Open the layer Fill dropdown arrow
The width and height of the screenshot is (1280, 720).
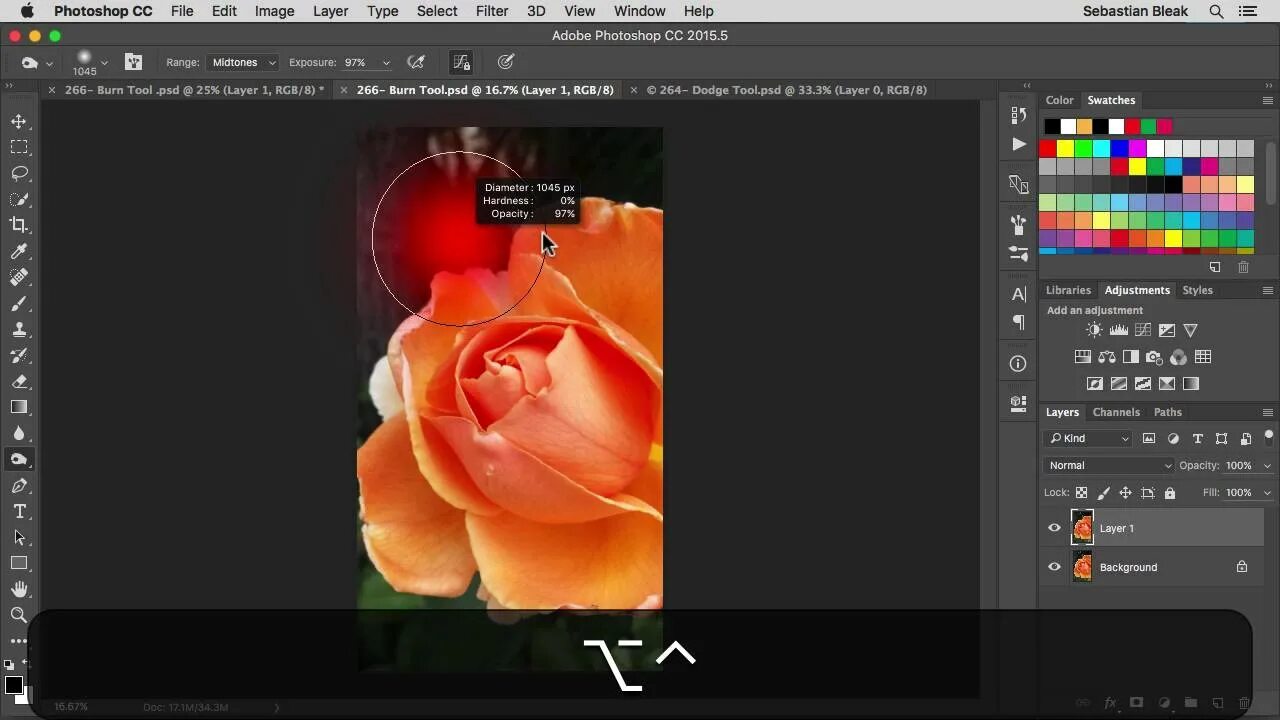[x=1267, y=493]
